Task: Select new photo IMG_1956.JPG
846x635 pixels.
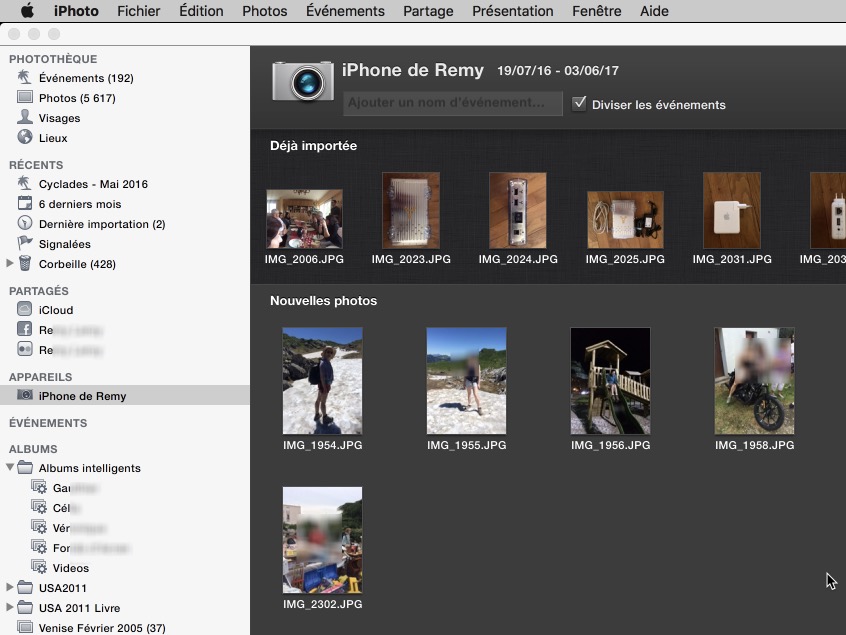Action: pos(610,381)
